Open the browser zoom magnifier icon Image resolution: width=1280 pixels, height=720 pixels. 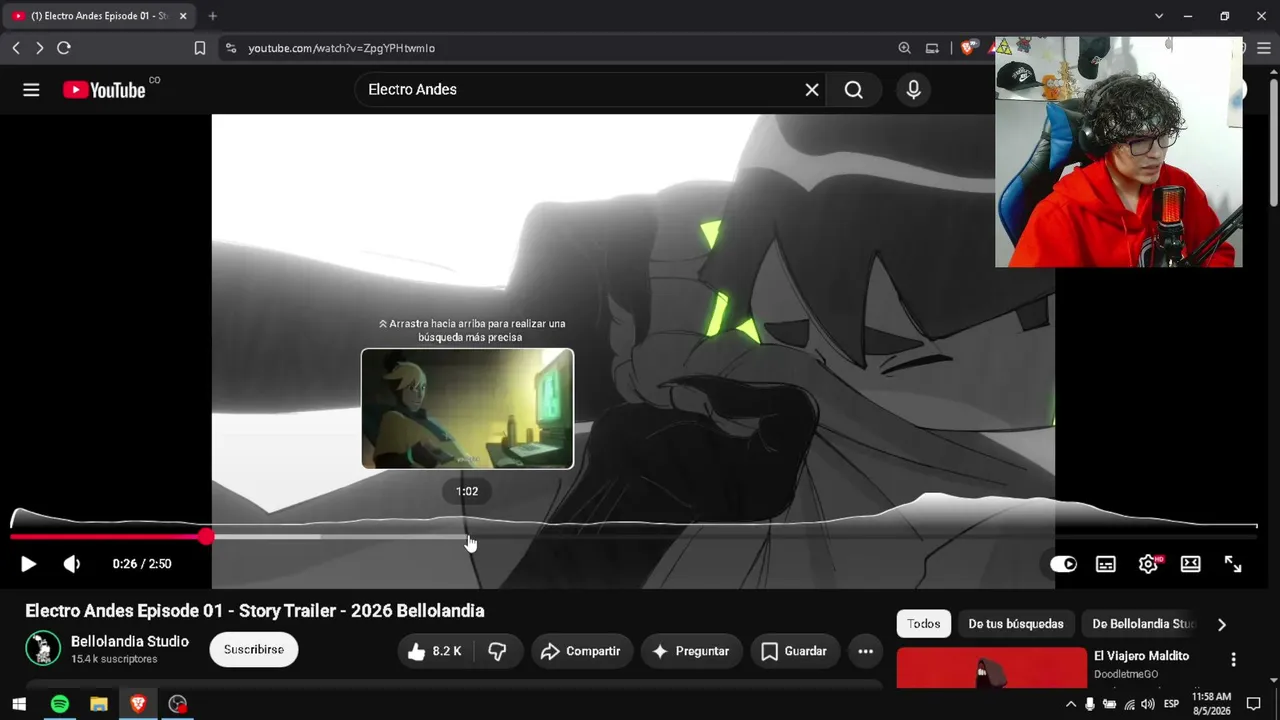904,48
